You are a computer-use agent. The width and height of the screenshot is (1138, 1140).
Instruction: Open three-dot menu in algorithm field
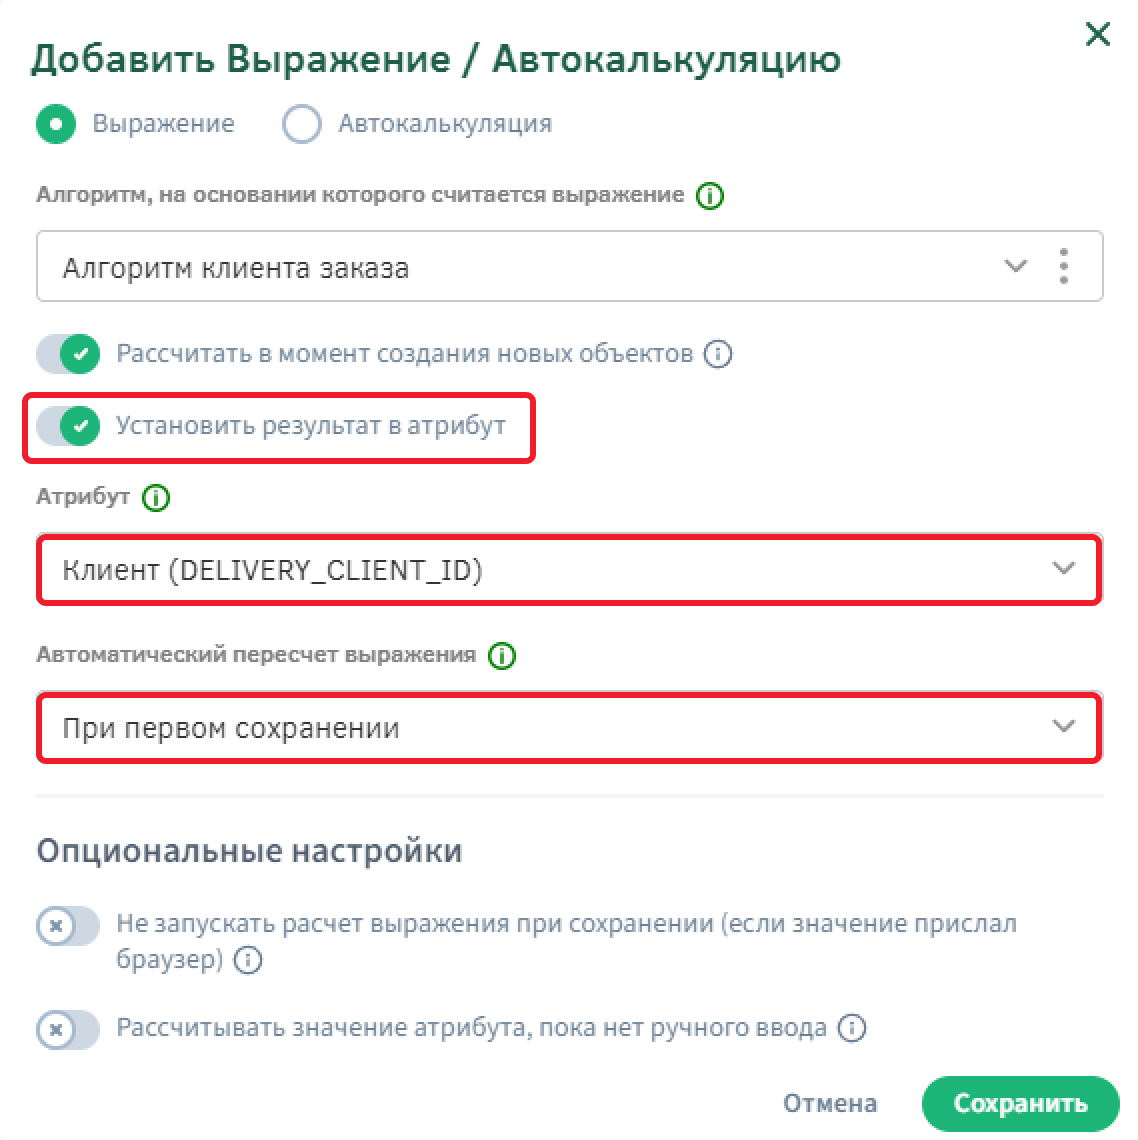(x=1064, y=267)
